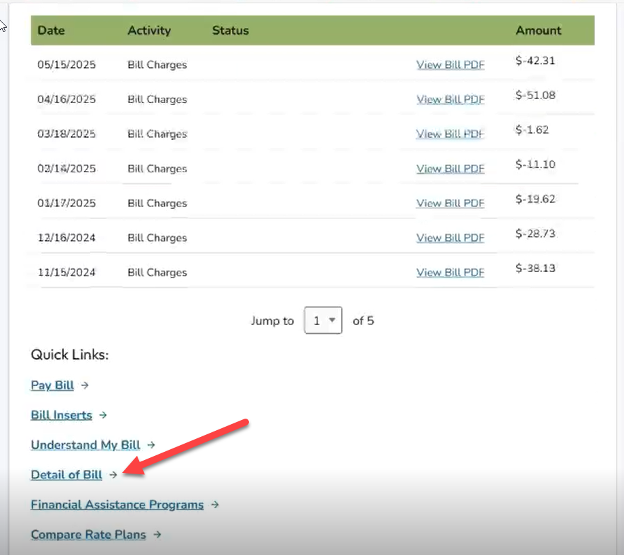The image size is (624, 556).
Task: Click the Amount column header
Action: [538, 30]
